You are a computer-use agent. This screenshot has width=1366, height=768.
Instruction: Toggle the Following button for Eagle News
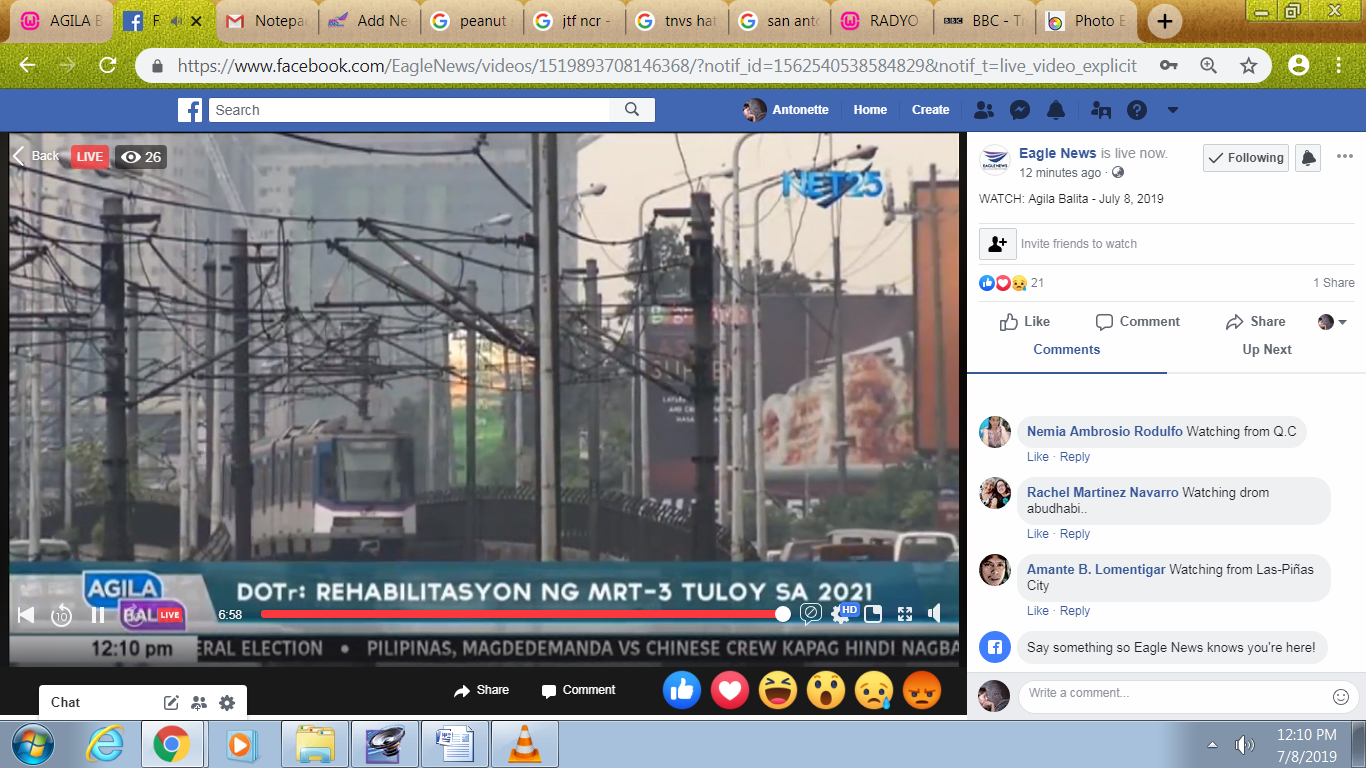point(1245,158)
